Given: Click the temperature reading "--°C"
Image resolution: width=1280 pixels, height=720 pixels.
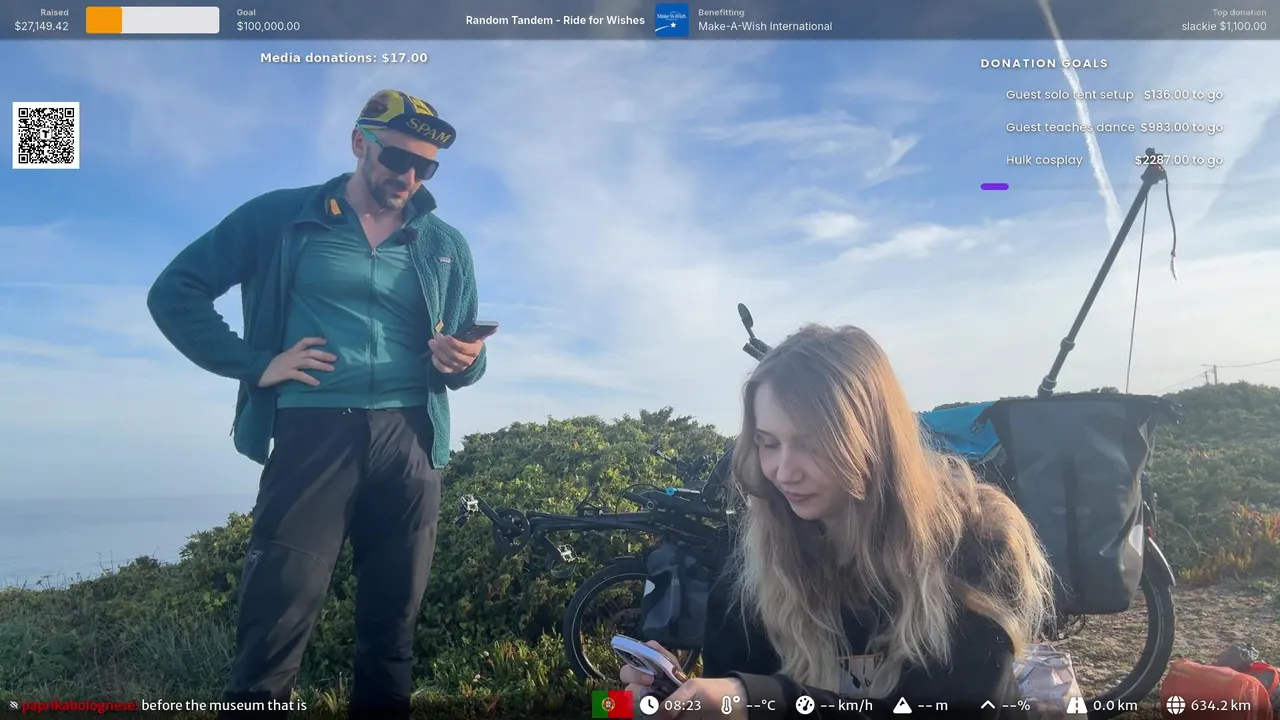Looking at the screenshot, I should tap(761, 705).
